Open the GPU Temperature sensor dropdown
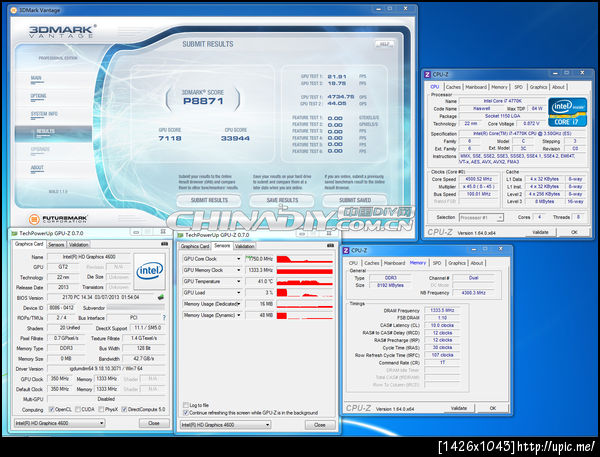The width and height of the screenshot is (600, 457). click(x=238, y=281)
